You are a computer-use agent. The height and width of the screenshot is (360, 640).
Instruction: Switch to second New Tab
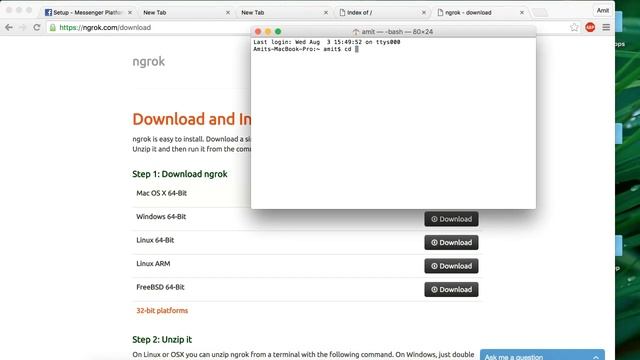point(284,13)
